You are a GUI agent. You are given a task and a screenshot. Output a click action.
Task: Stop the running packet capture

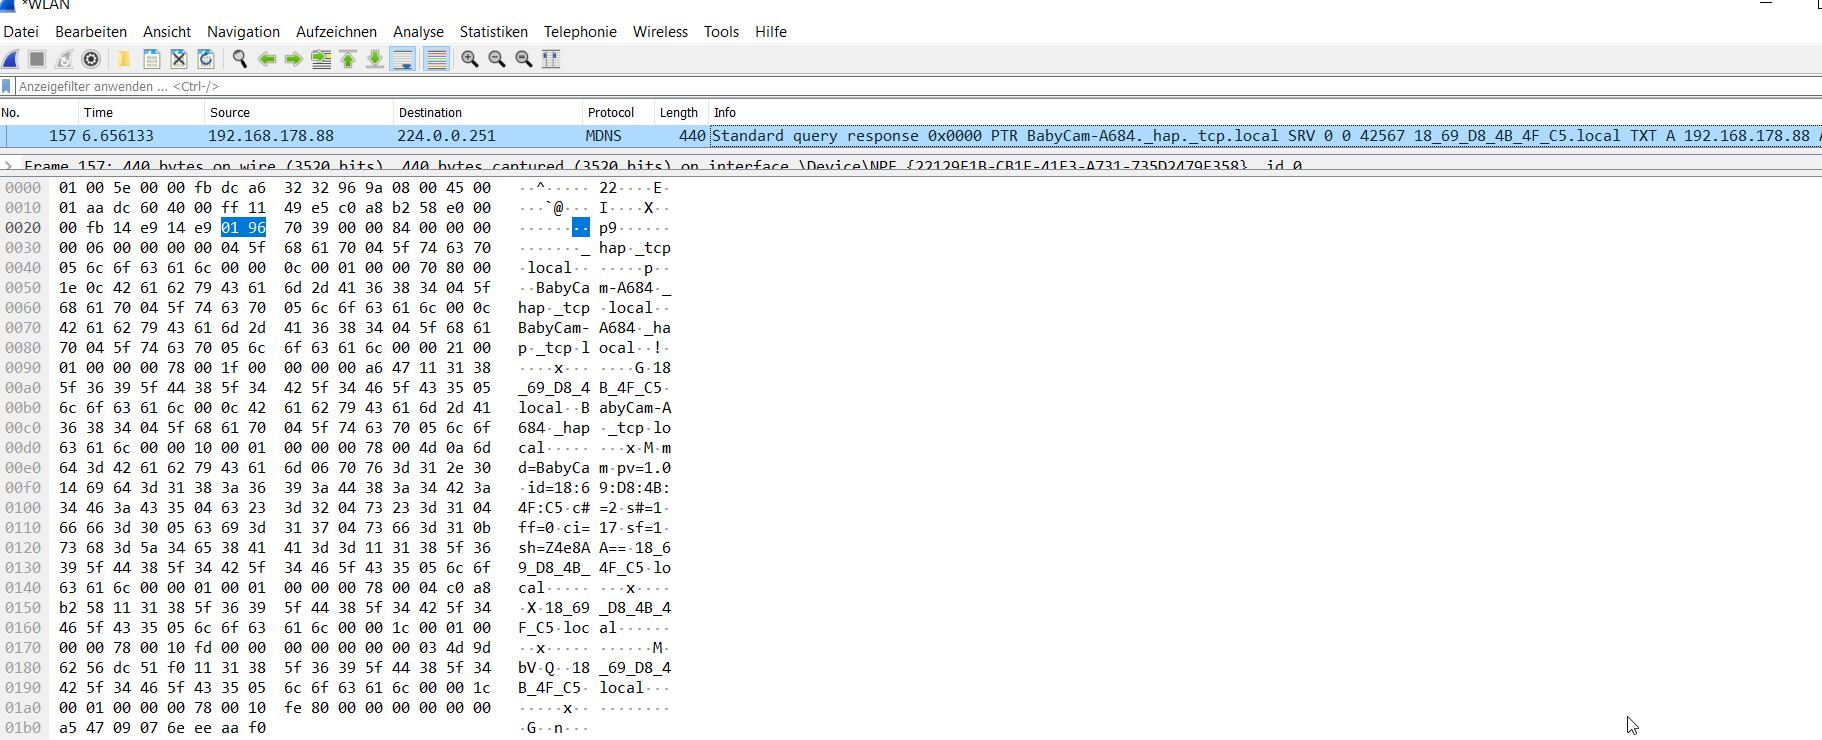tap(37, 59)
